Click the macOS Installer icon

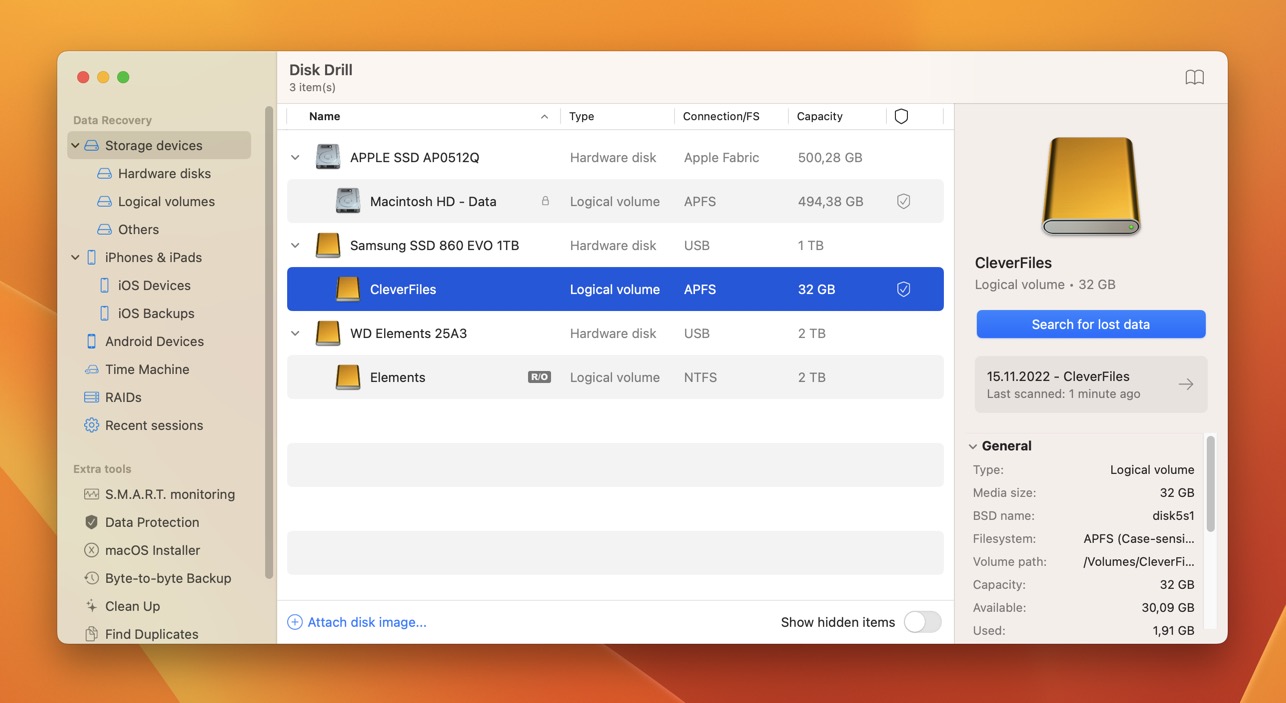point(91,550)
